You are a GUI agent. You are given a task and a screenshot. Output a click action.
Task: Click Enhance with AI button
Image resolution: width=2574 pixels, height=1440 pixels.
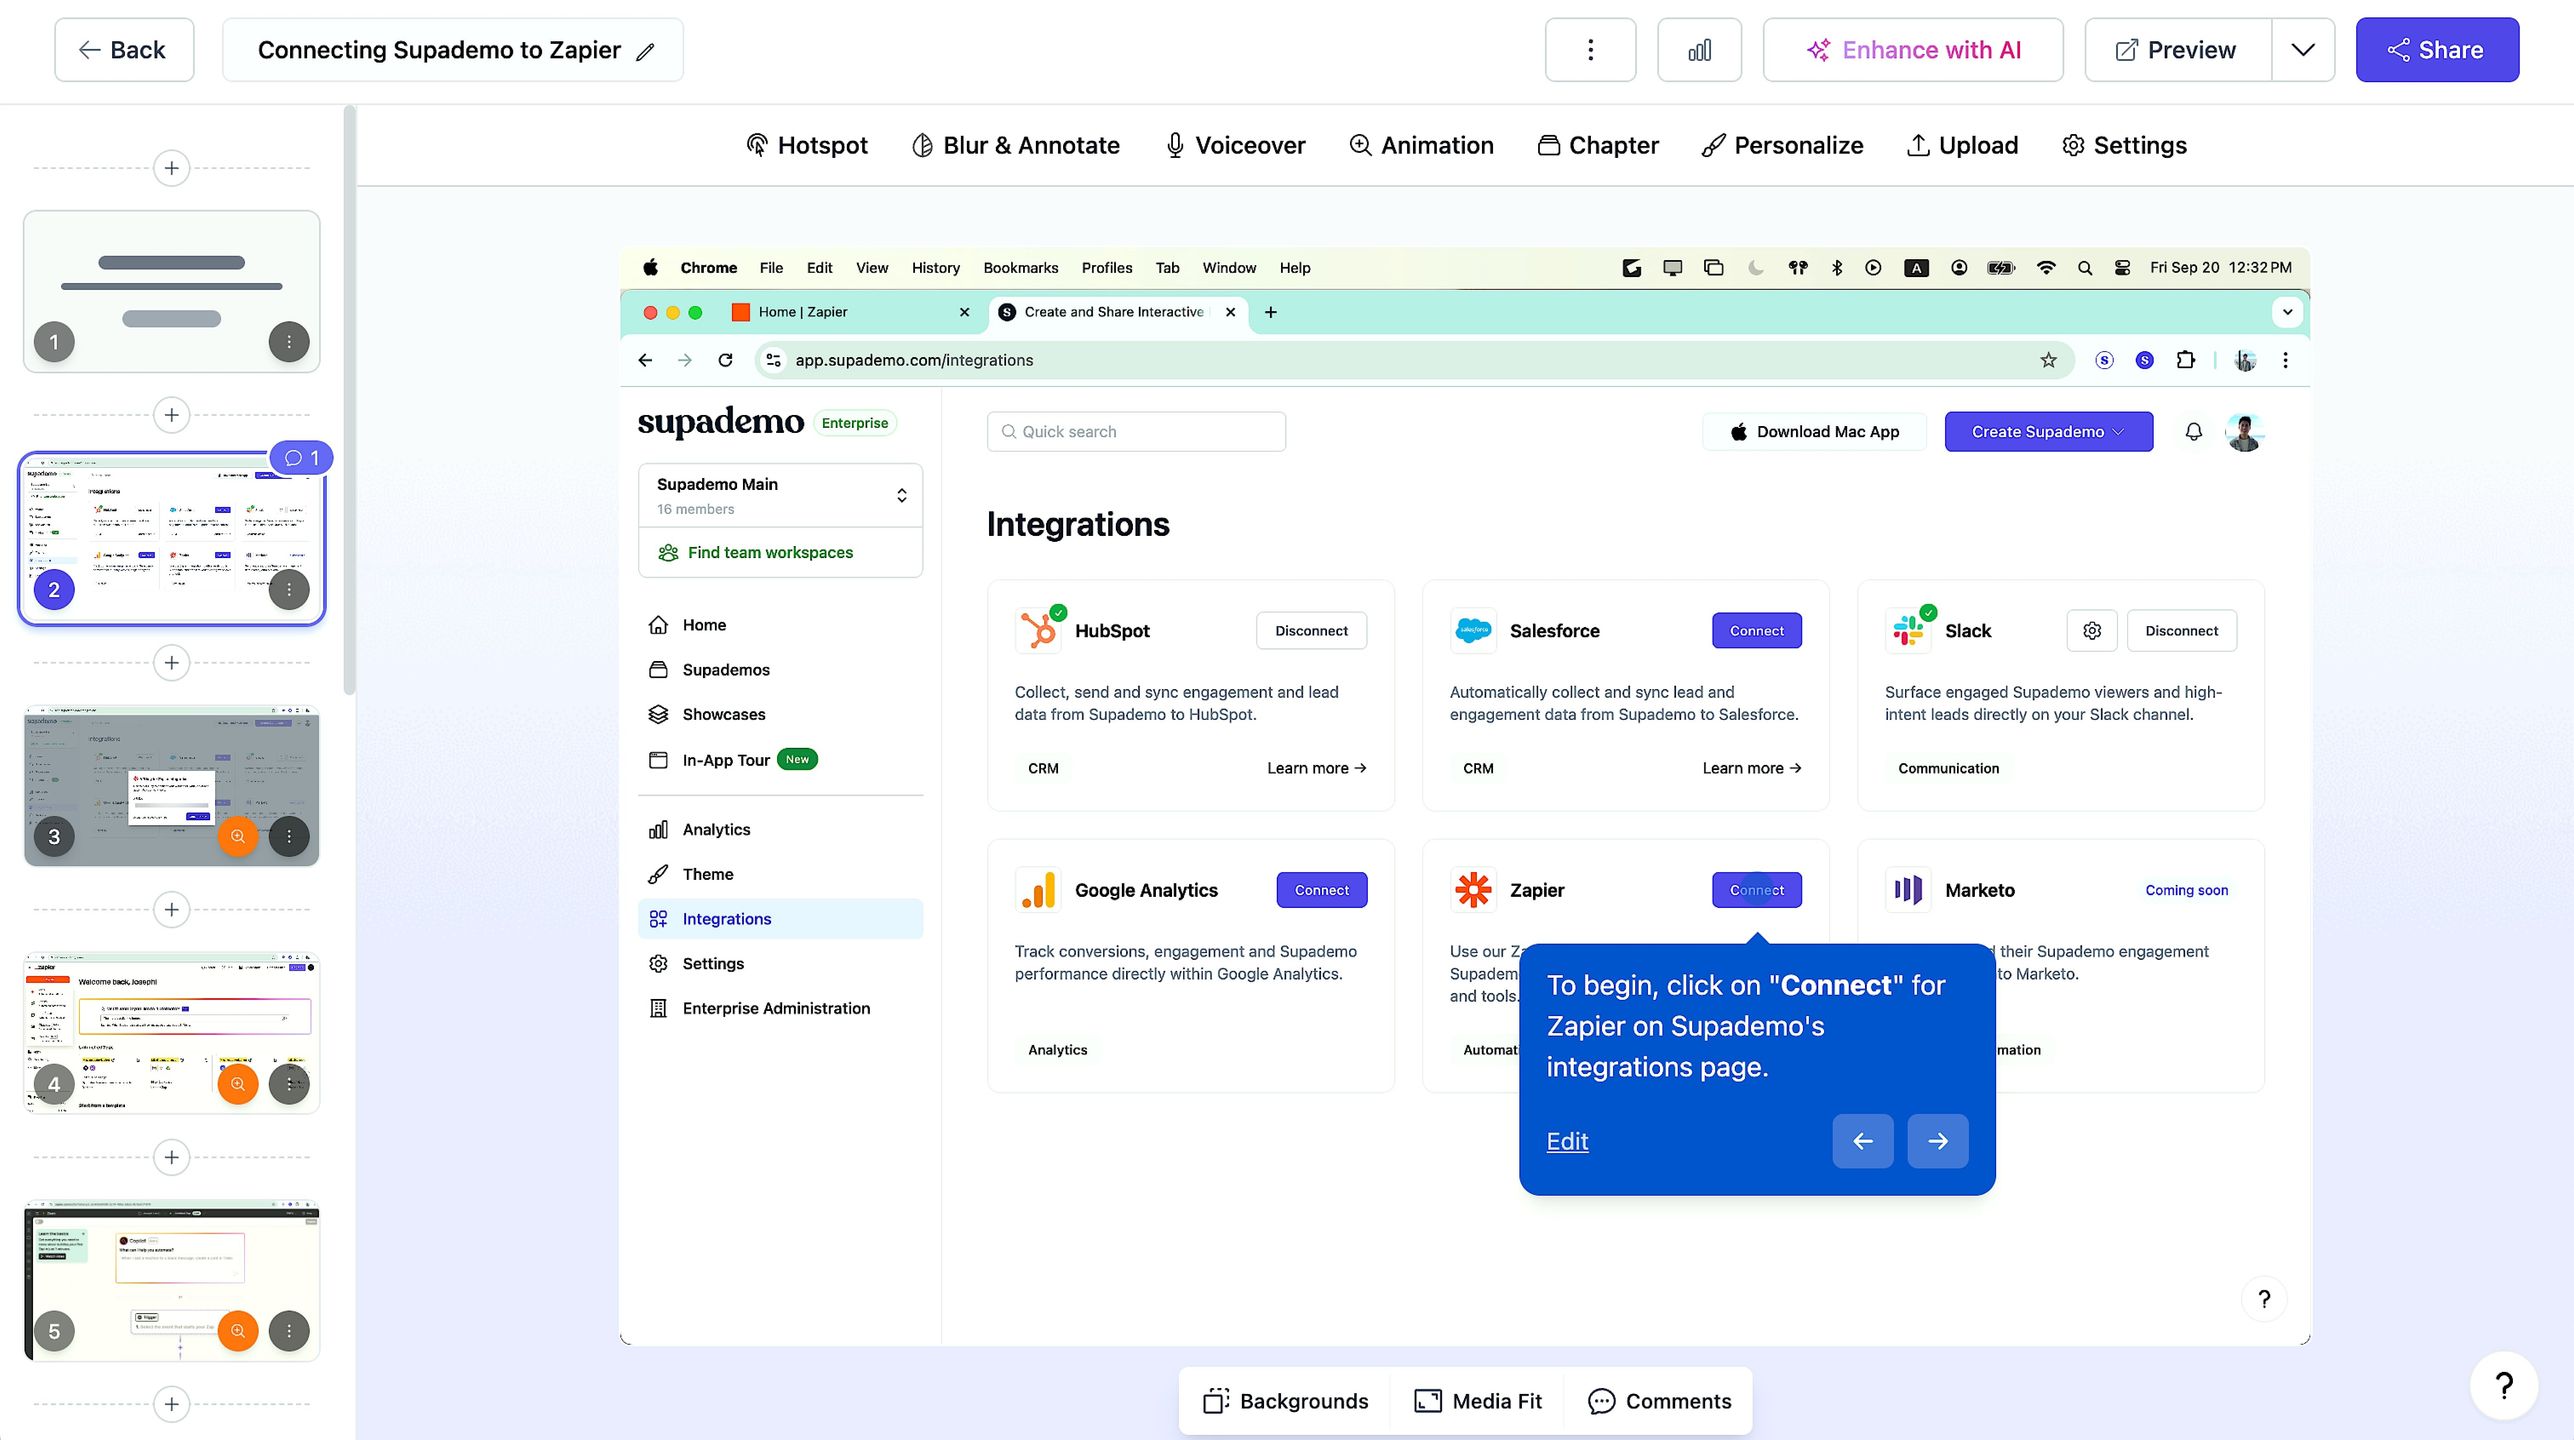[1912, 50]
